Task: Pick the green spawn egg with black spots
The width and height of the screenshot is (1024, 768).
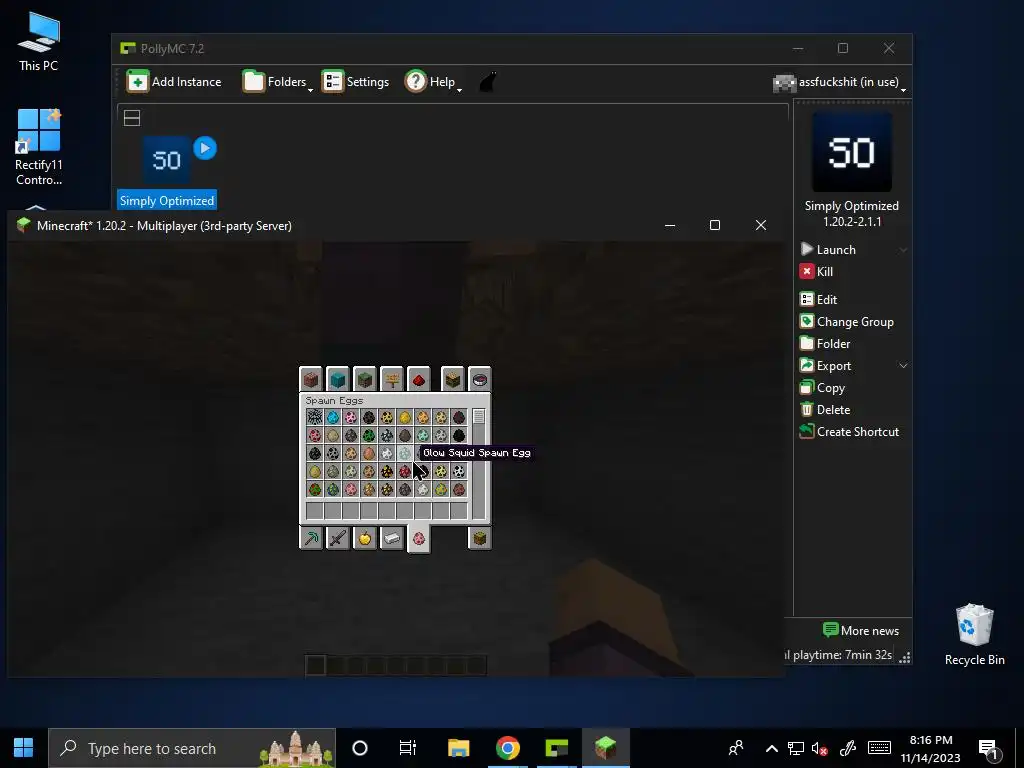Action: [369, 435]
